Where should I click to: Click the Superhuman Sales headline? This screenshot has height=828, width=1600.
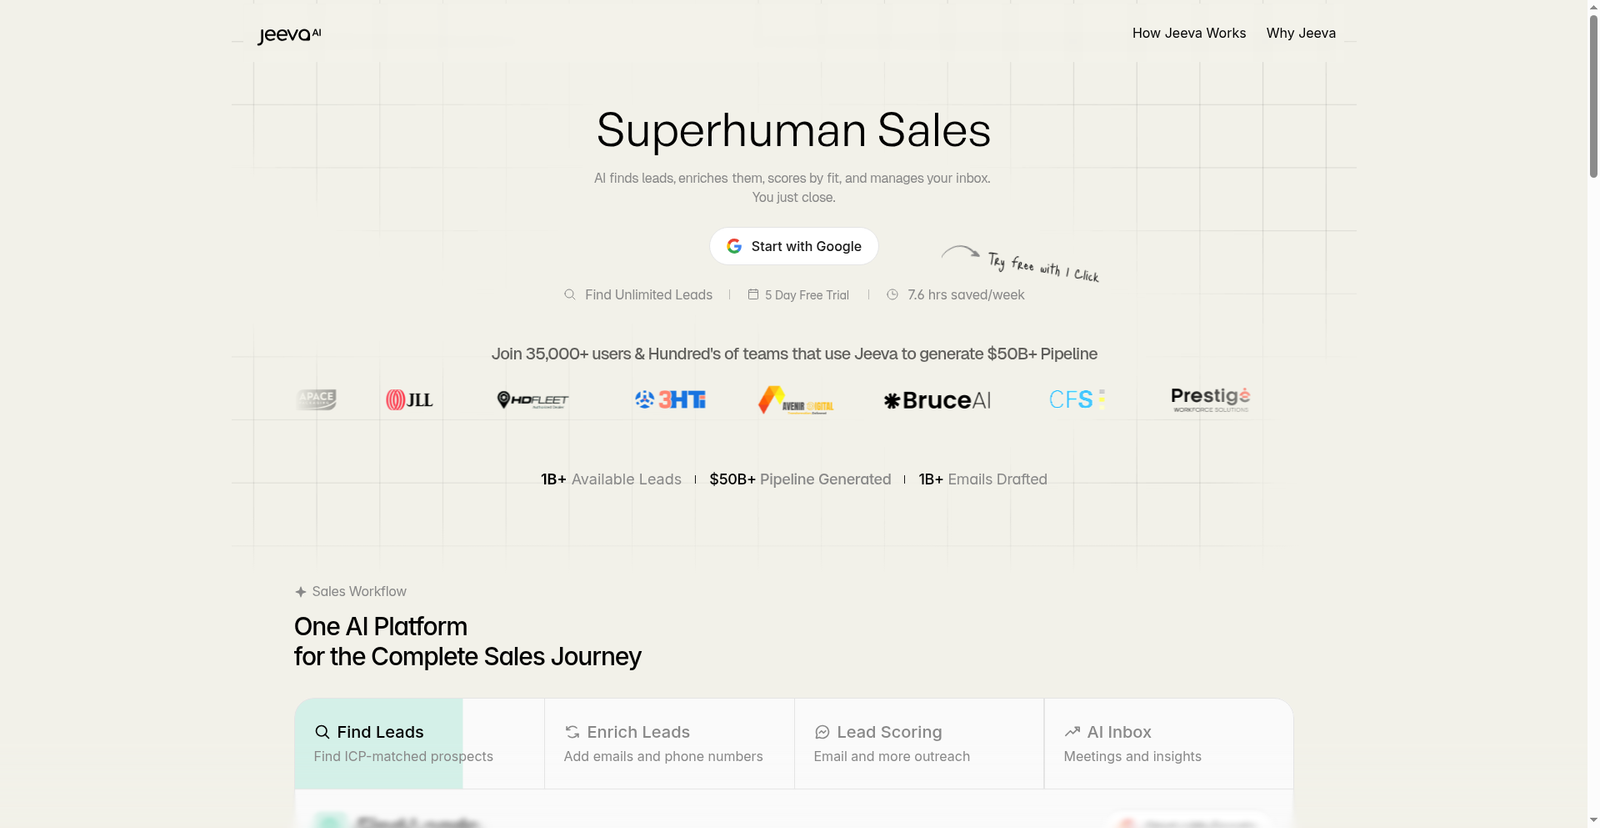coord(793,131)
